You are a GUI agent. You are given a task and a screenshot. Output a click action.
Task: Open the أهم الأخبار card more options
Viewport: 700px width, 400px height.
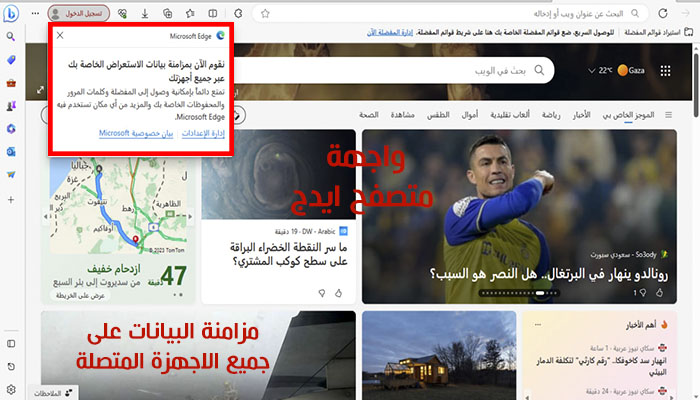point(538,325)
